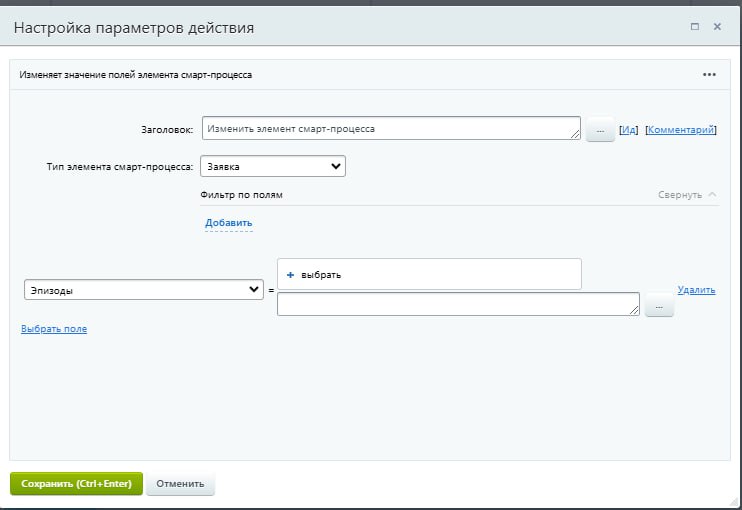Click the Фильтр по полям section heading

pyautogui.click(x=241, y=195)
